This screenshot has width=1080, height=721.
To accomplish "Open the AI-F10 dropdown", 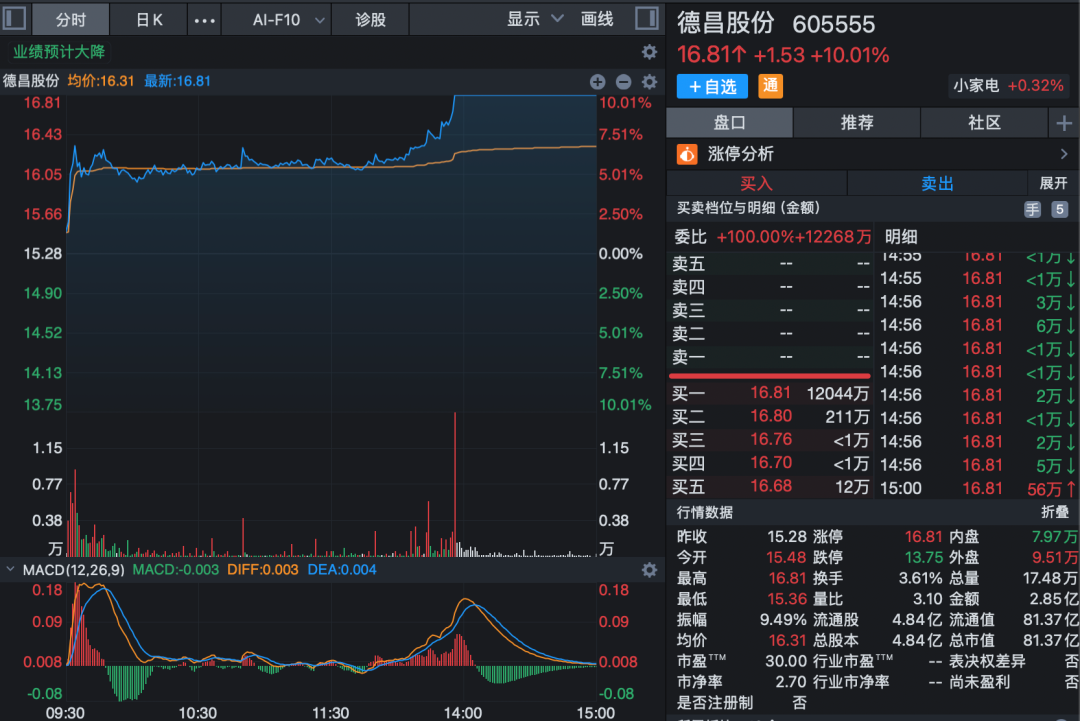I will click(x=289, y=19).
